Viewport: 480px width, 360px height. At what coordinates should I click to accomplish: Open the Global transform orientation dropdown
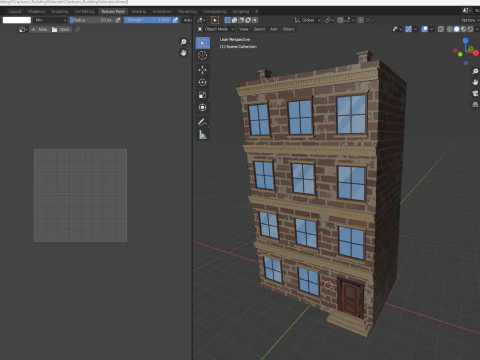click(x=307, y=20)
